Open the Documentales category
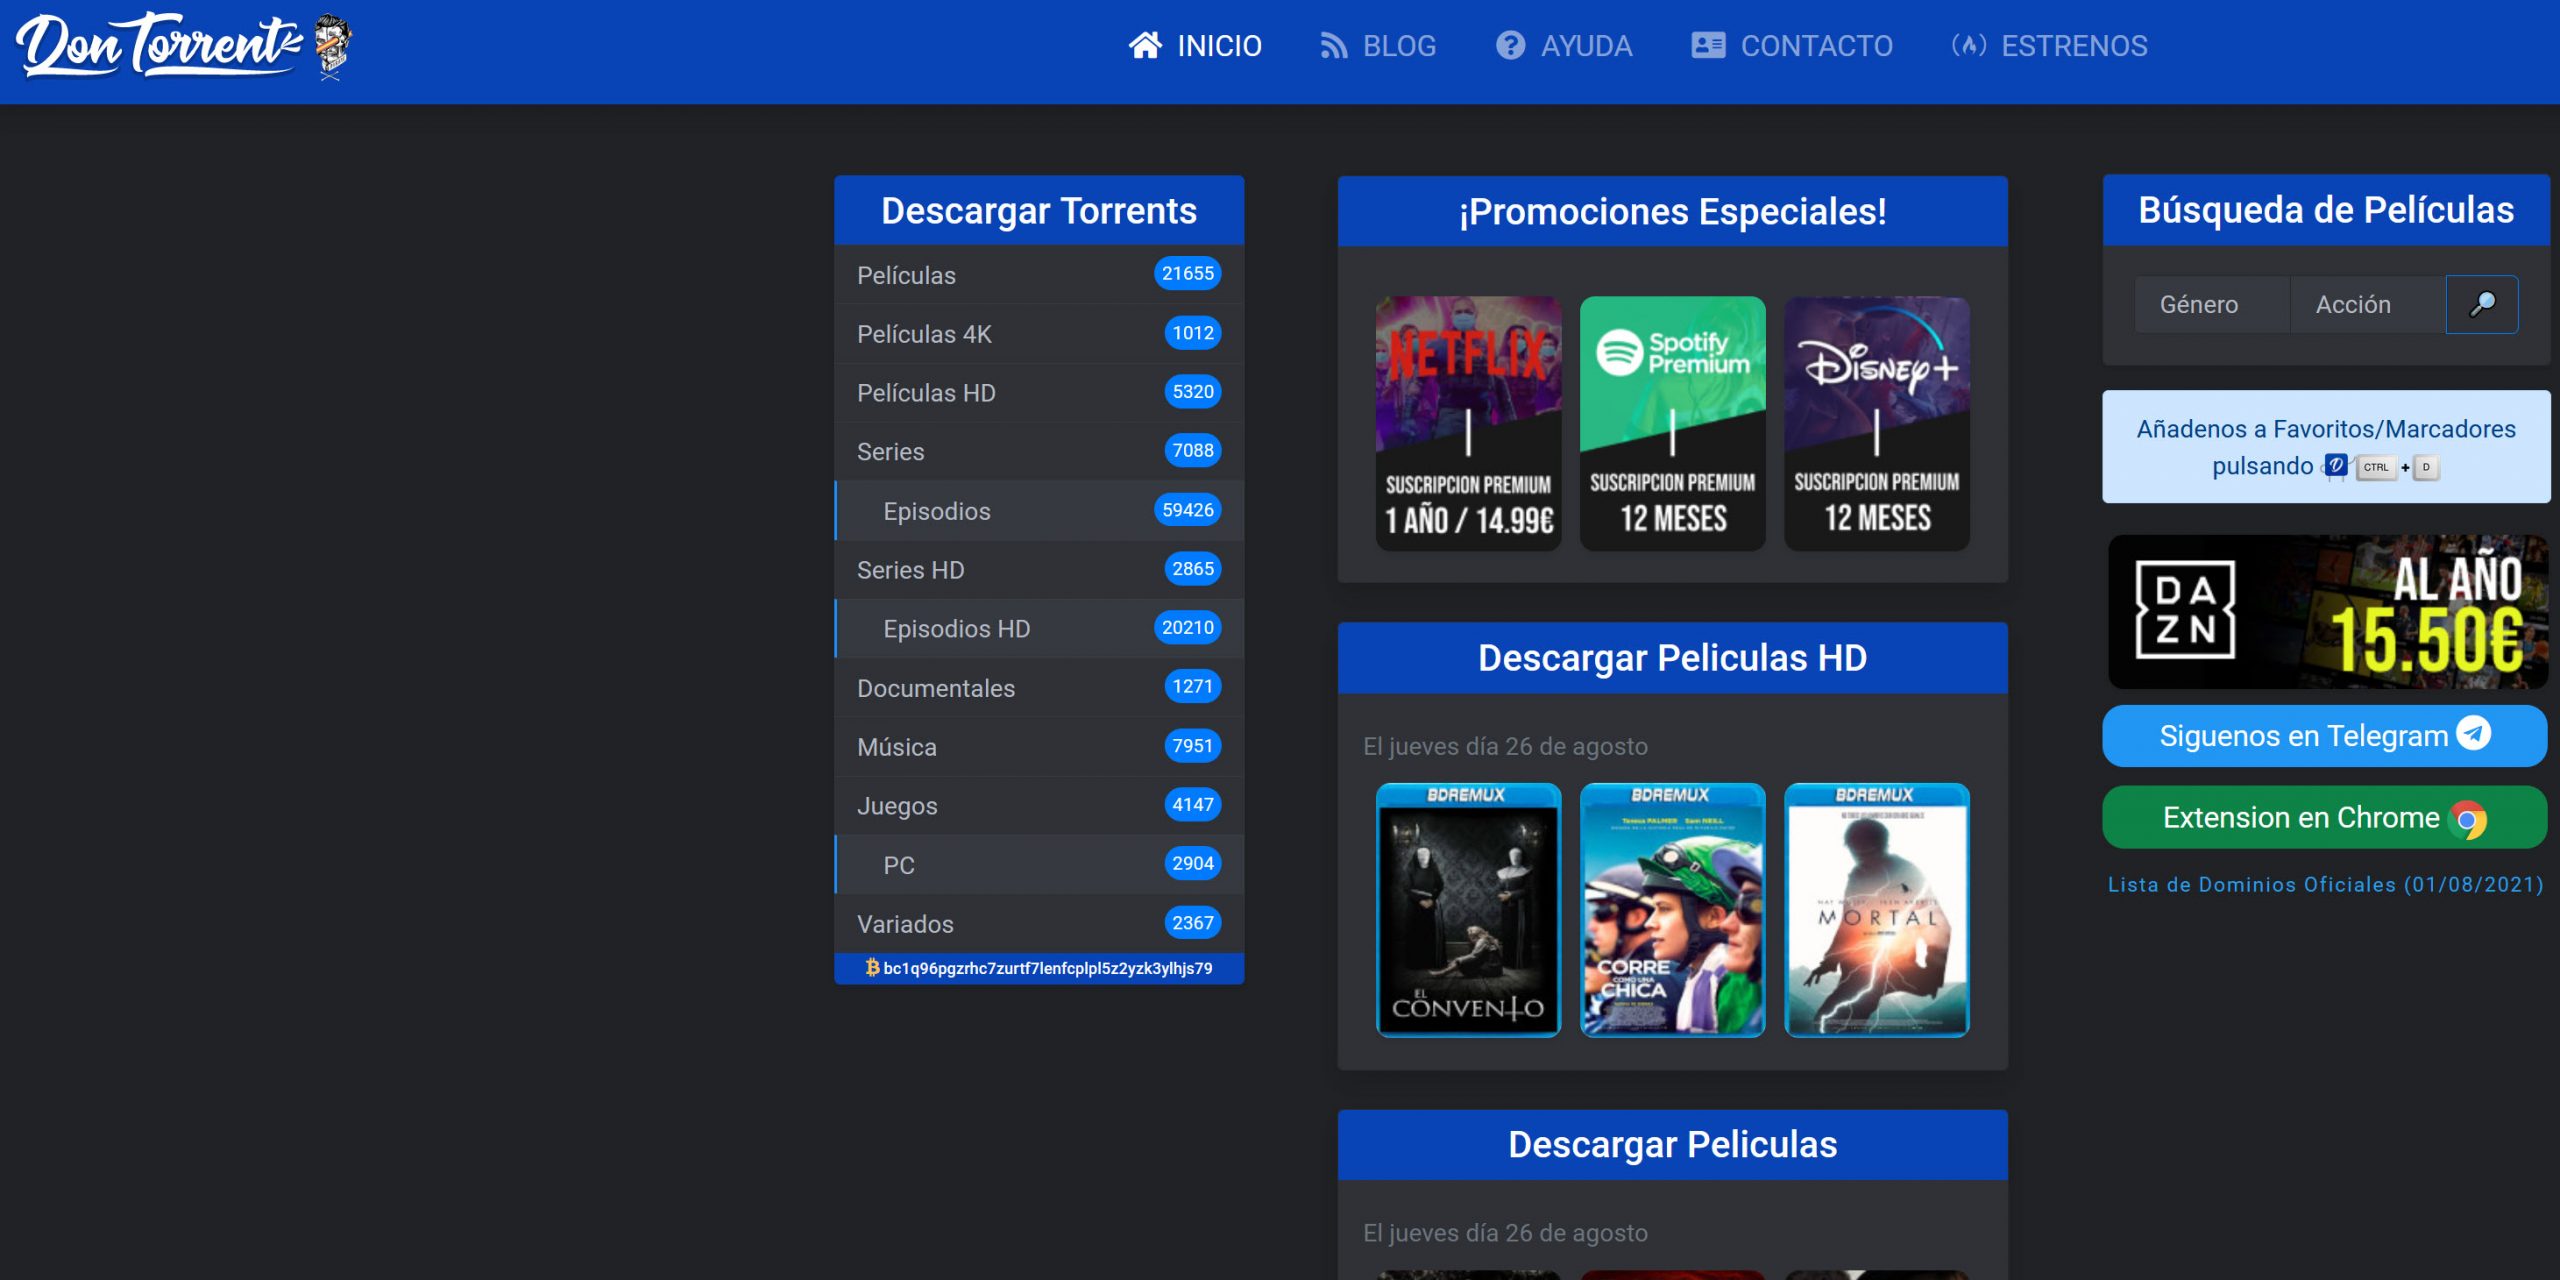 (x=1039, y=688)
